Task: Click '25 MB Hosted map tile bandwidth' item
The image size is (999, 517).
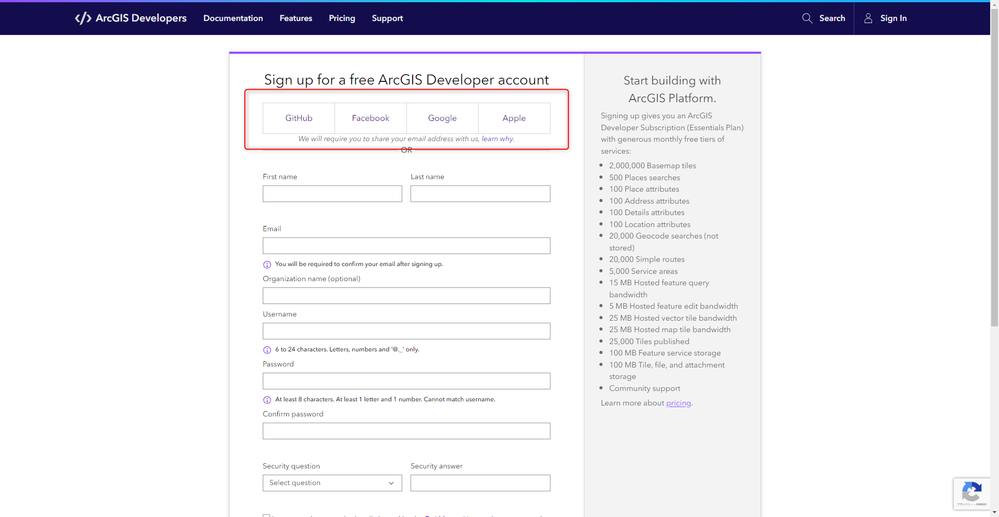Action: tap(670, 330)
